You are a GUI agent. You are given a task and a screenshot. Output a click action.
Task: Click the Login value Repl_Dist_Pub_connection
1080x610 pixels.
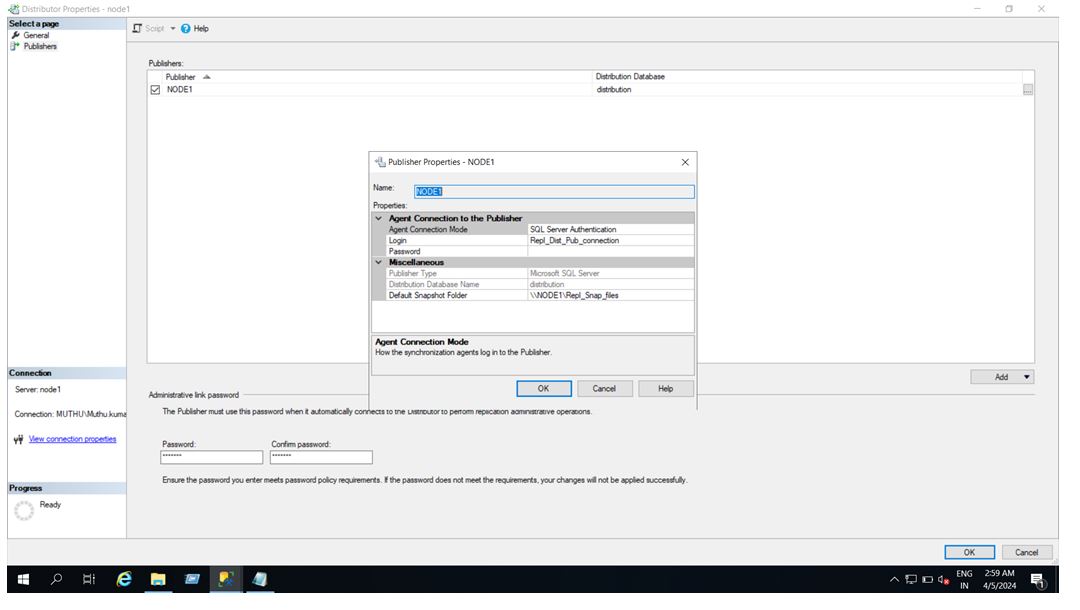[x=610, y=240]
